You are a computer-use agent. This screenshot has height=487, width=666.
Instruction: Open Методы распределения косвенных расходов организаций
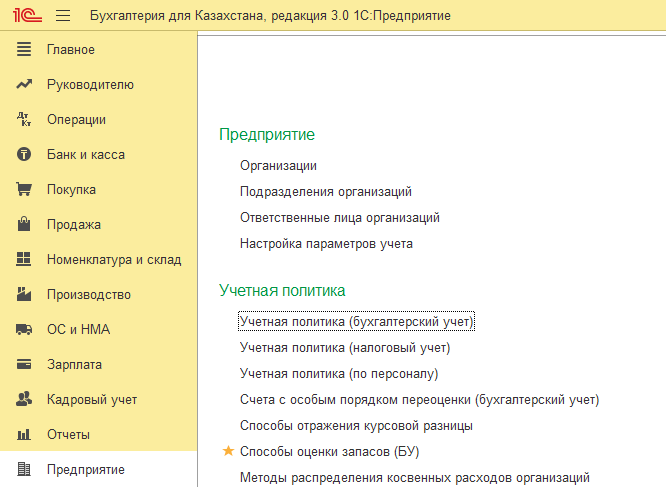[415, 478]
